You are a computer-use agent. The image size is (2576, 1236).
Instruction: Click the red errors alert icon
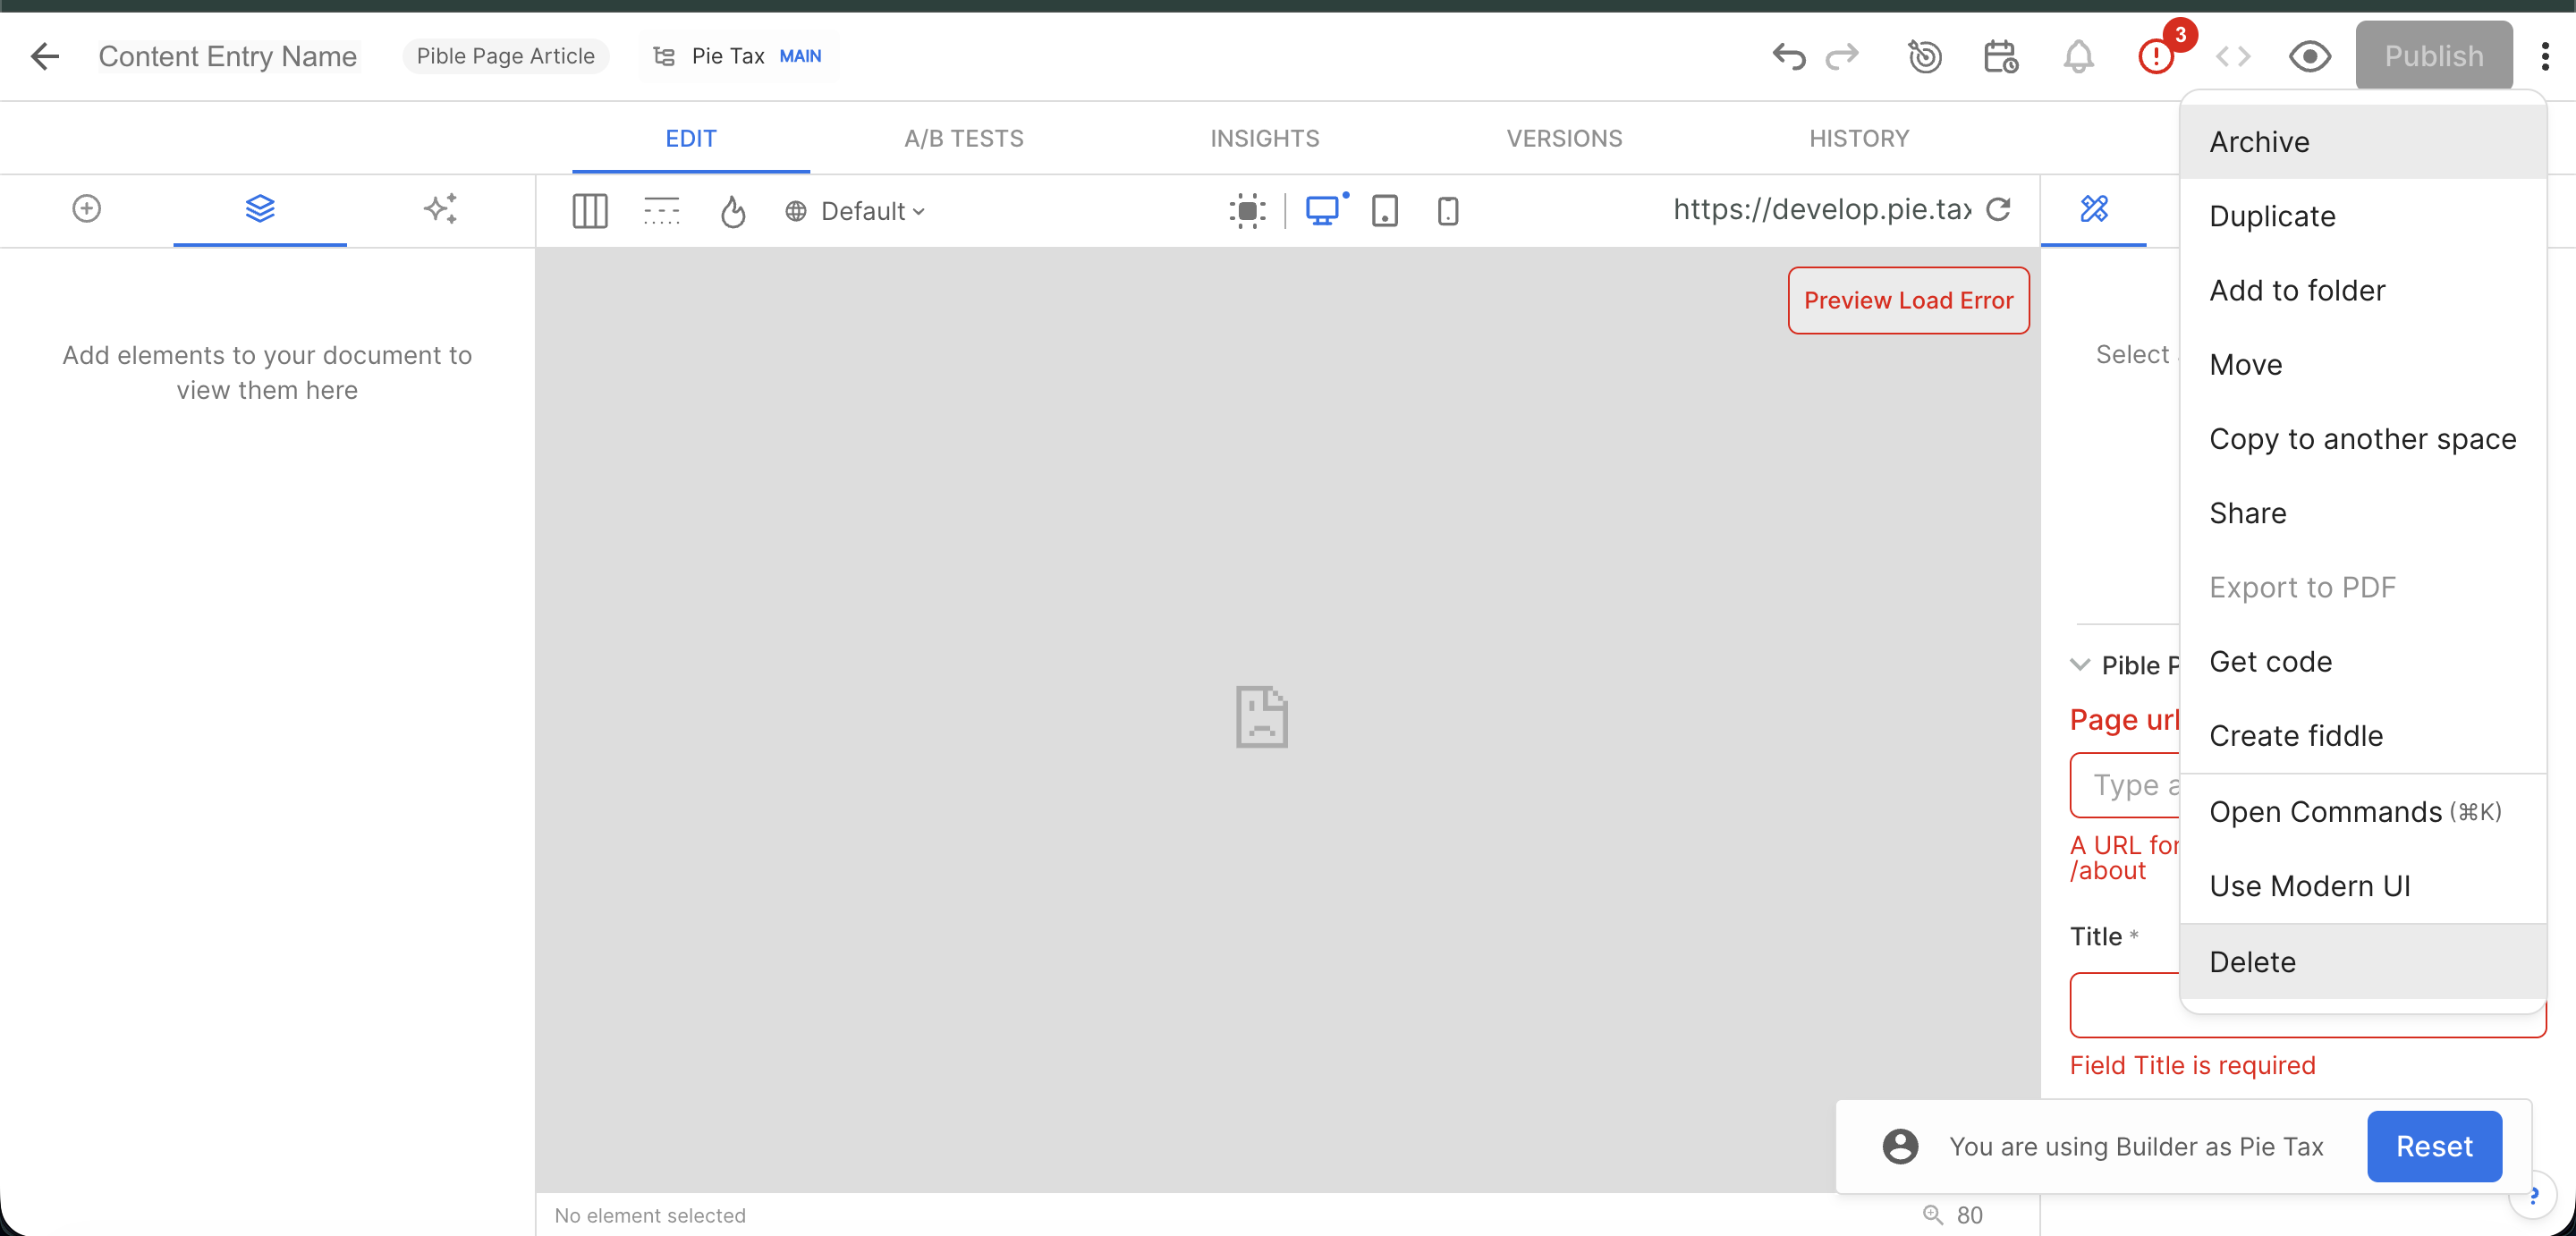click(x=2156, y=56)
